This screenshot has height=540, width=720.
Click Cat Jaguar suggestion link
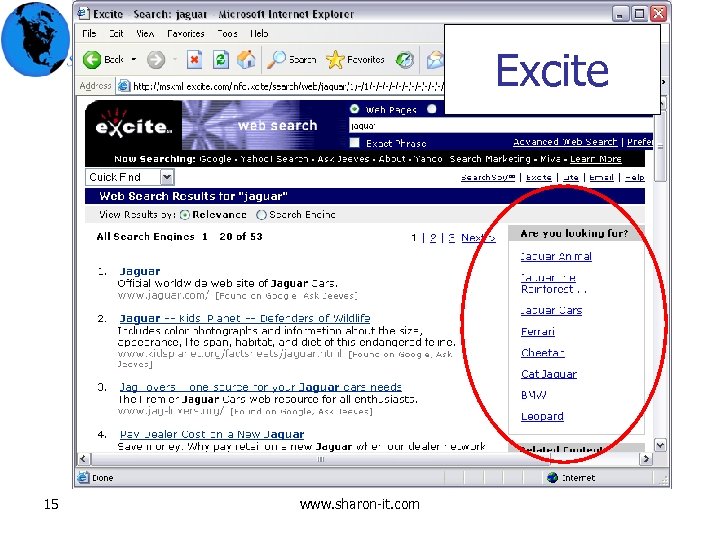(x=549, y=374)
